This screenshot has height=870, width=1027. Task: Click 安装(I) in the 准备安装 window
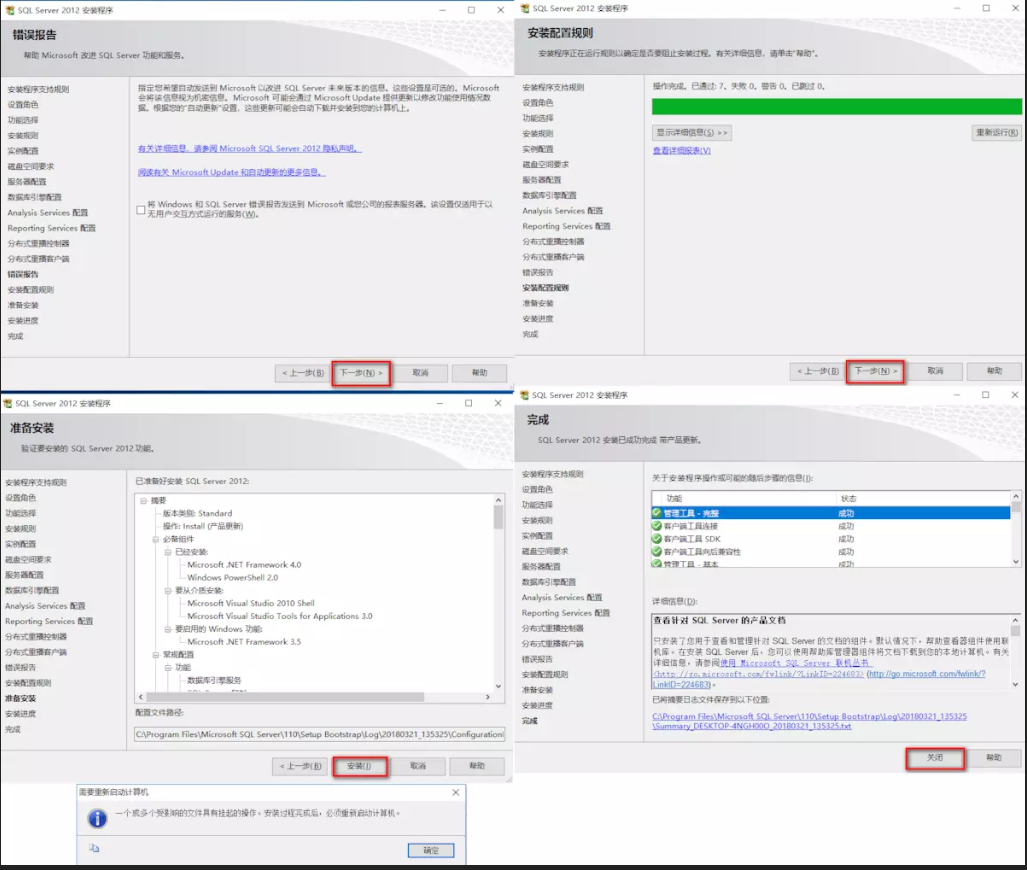click(360, 766)
